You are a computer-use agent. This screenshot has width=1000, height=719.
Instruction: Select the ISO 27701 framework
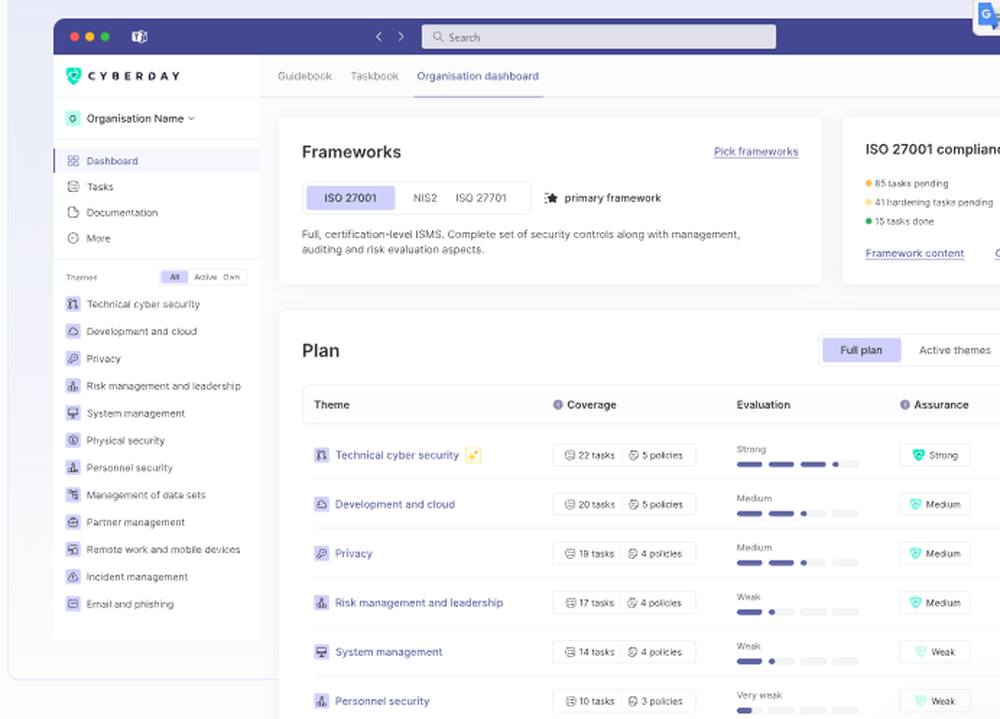click(x=481, y=198)
